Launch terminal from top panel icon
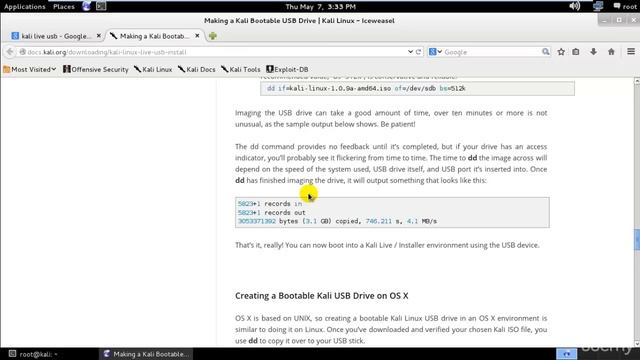 click(101, 6)
